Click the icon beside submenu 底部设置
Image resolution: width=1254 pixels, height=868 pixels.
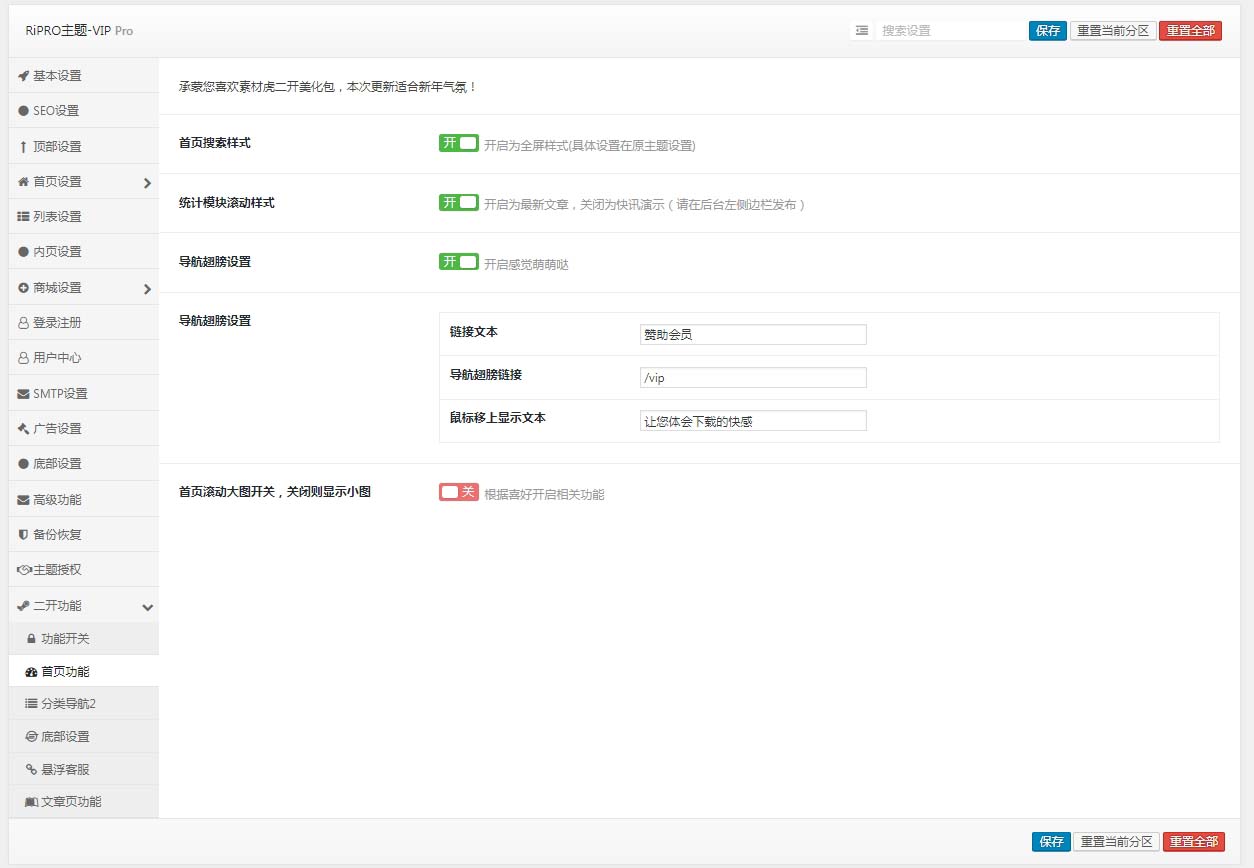[x=31, y=737]
